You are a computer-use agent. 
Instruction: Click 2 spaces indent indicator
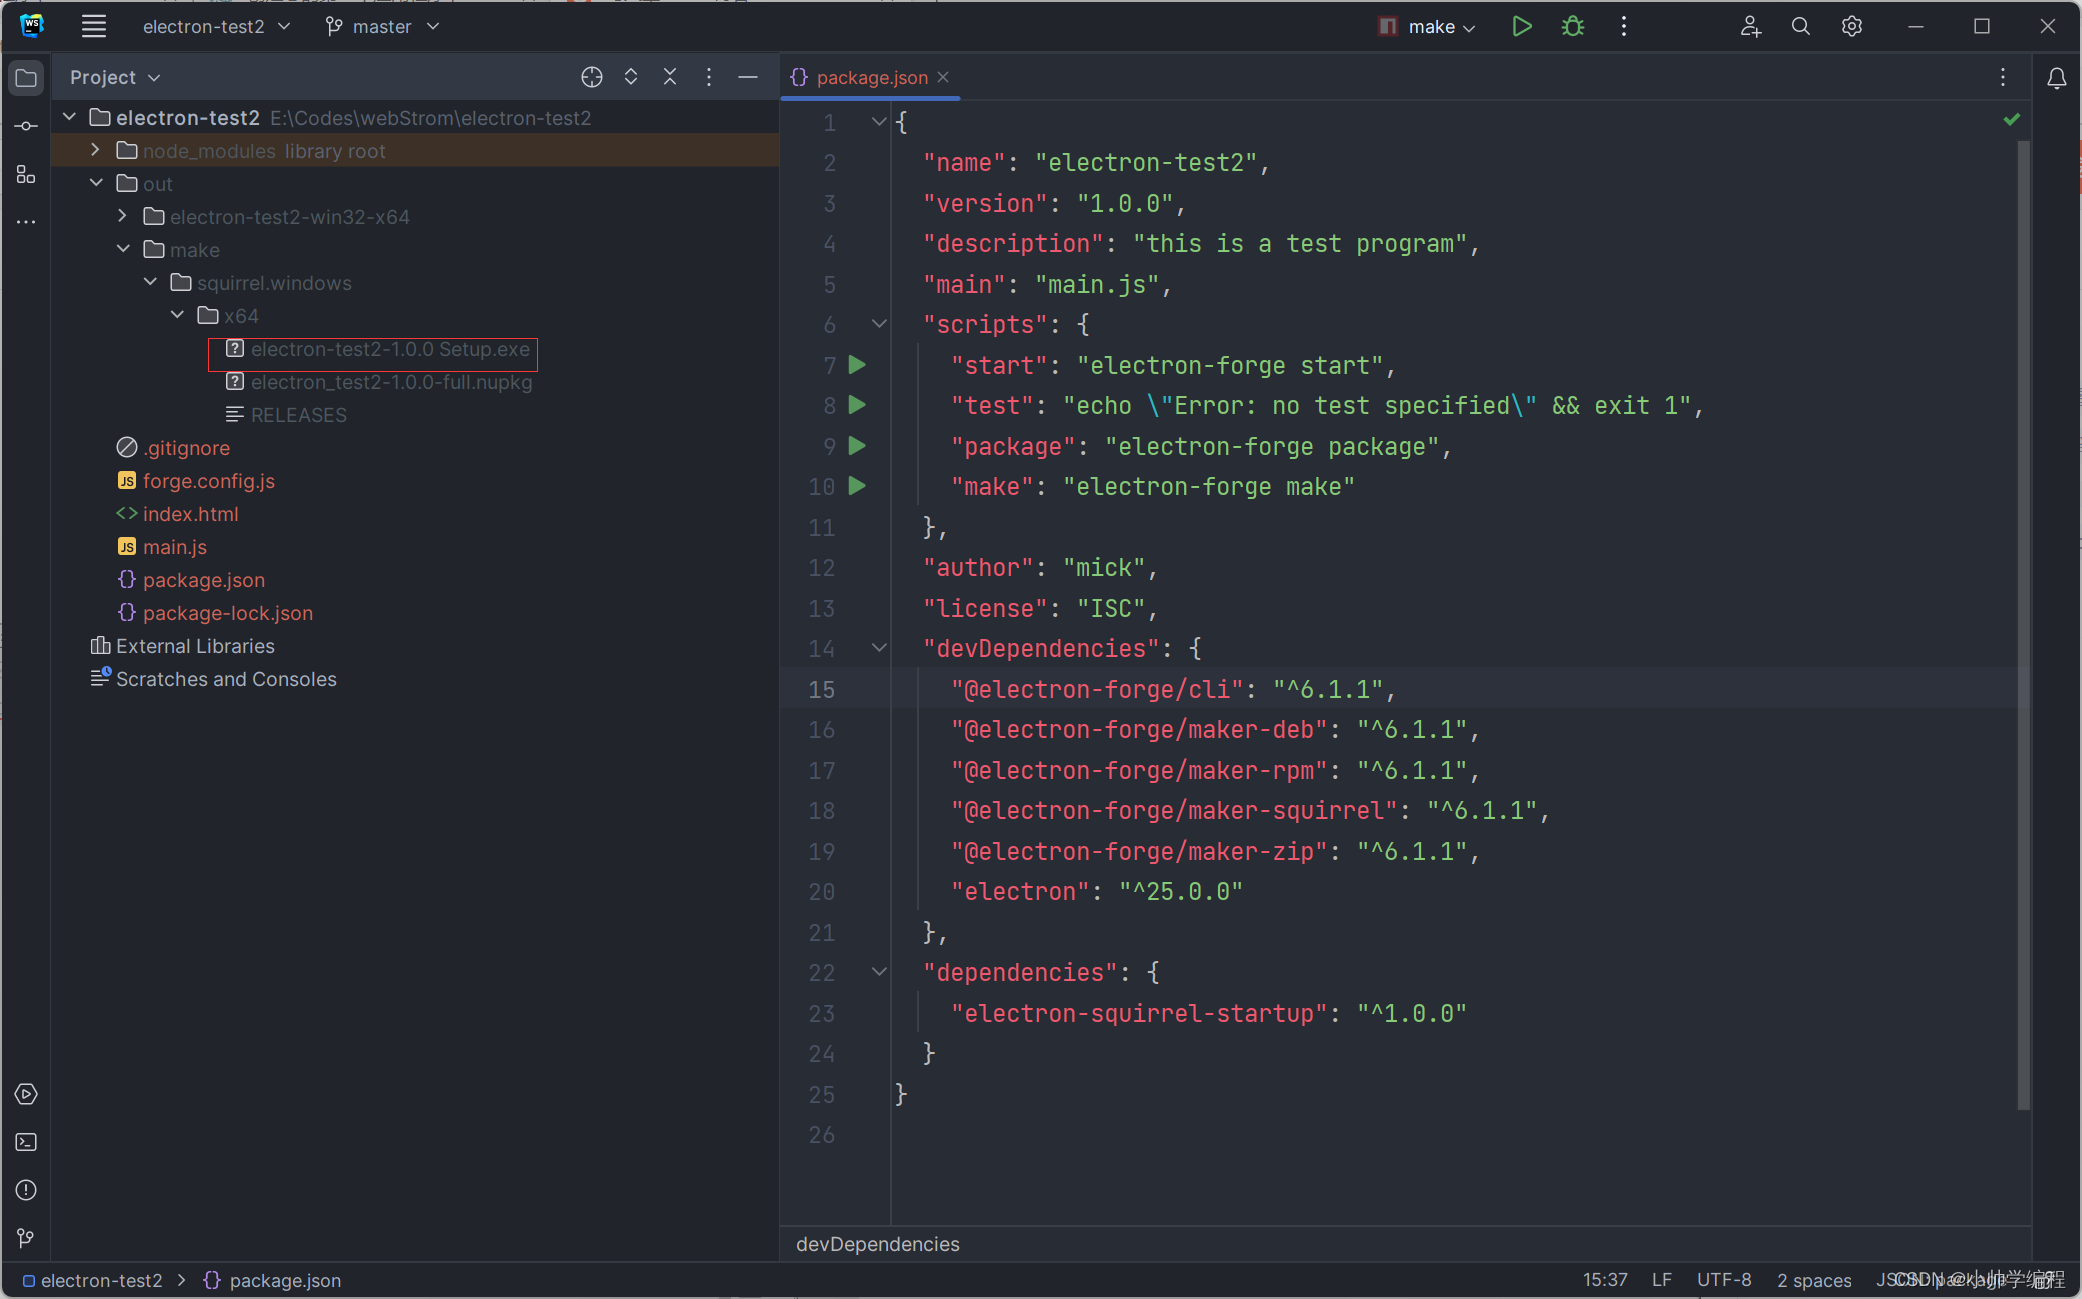pyautogui.click(x=1814, y=1280)
